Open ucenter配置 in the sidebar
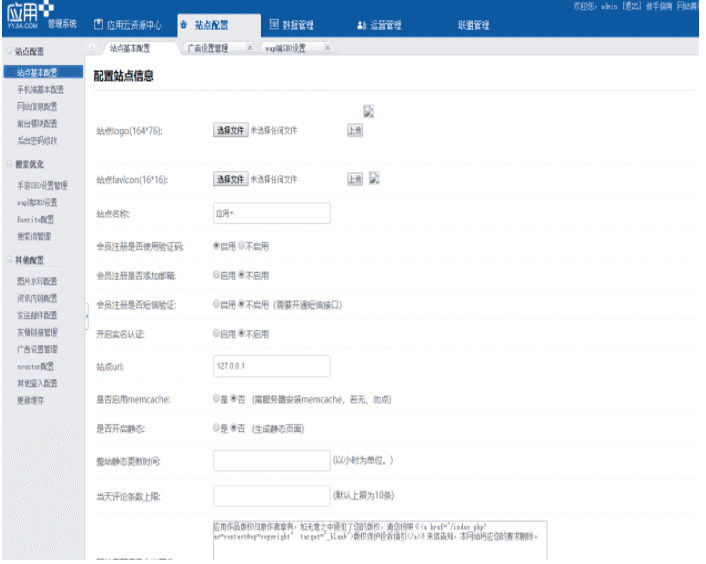The image size is (706, 564). (x=35, y=366)
